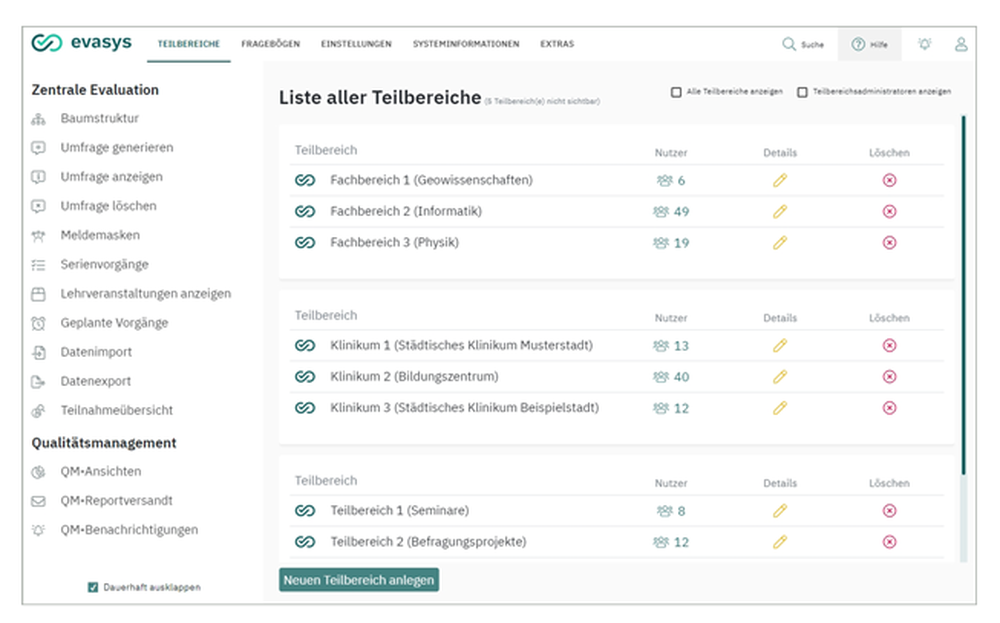The width and height of the screenshot is (1000, 623).
Task: Click the lightbulb notification icon
Action: [x=924, y=44]
